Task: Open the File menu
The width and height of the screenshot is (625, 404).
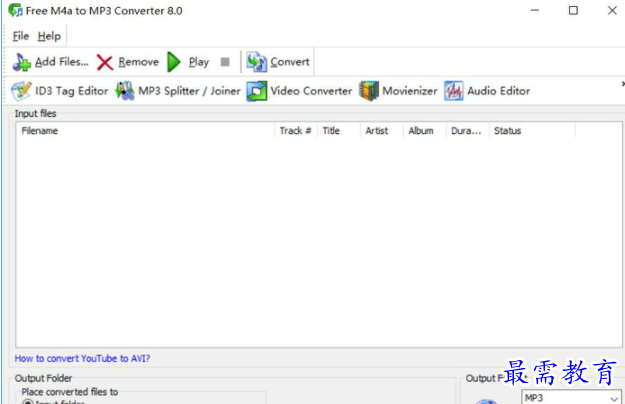Action: tap(21, 36)
